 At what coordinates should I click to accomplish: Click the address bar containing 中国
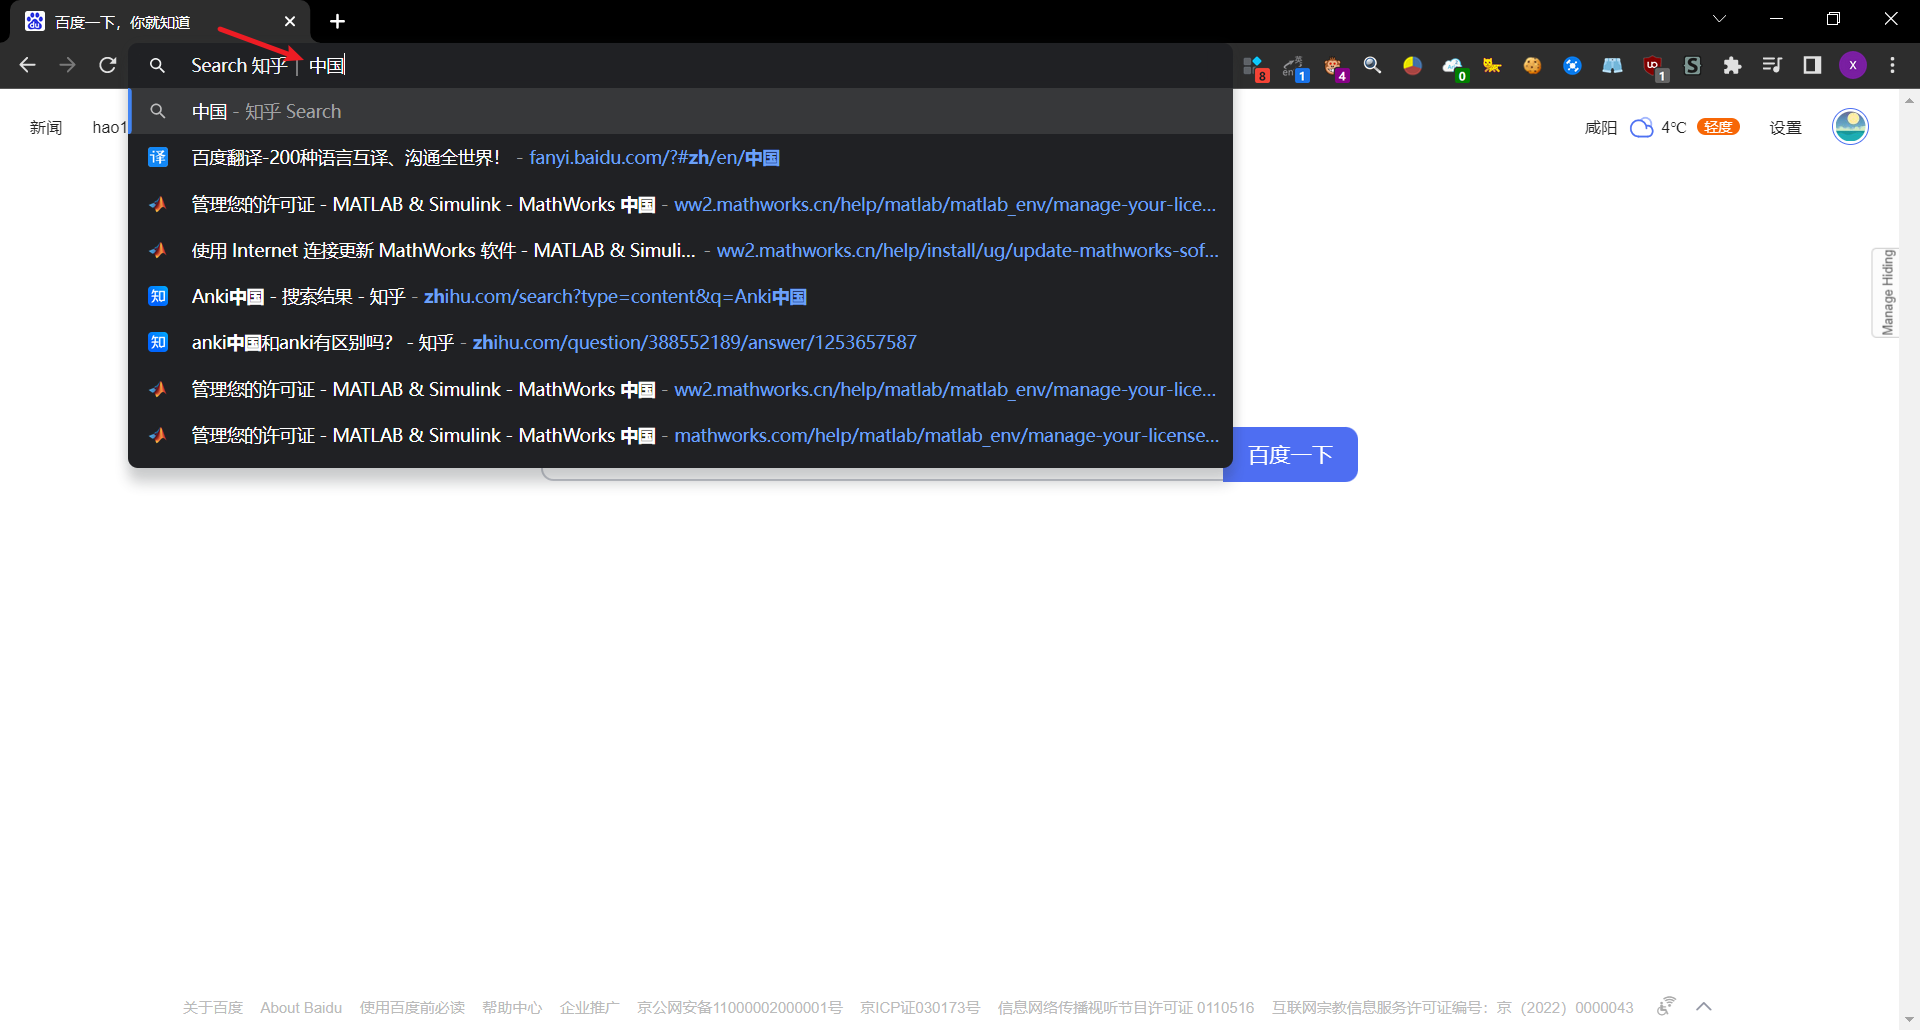point(680,65)
